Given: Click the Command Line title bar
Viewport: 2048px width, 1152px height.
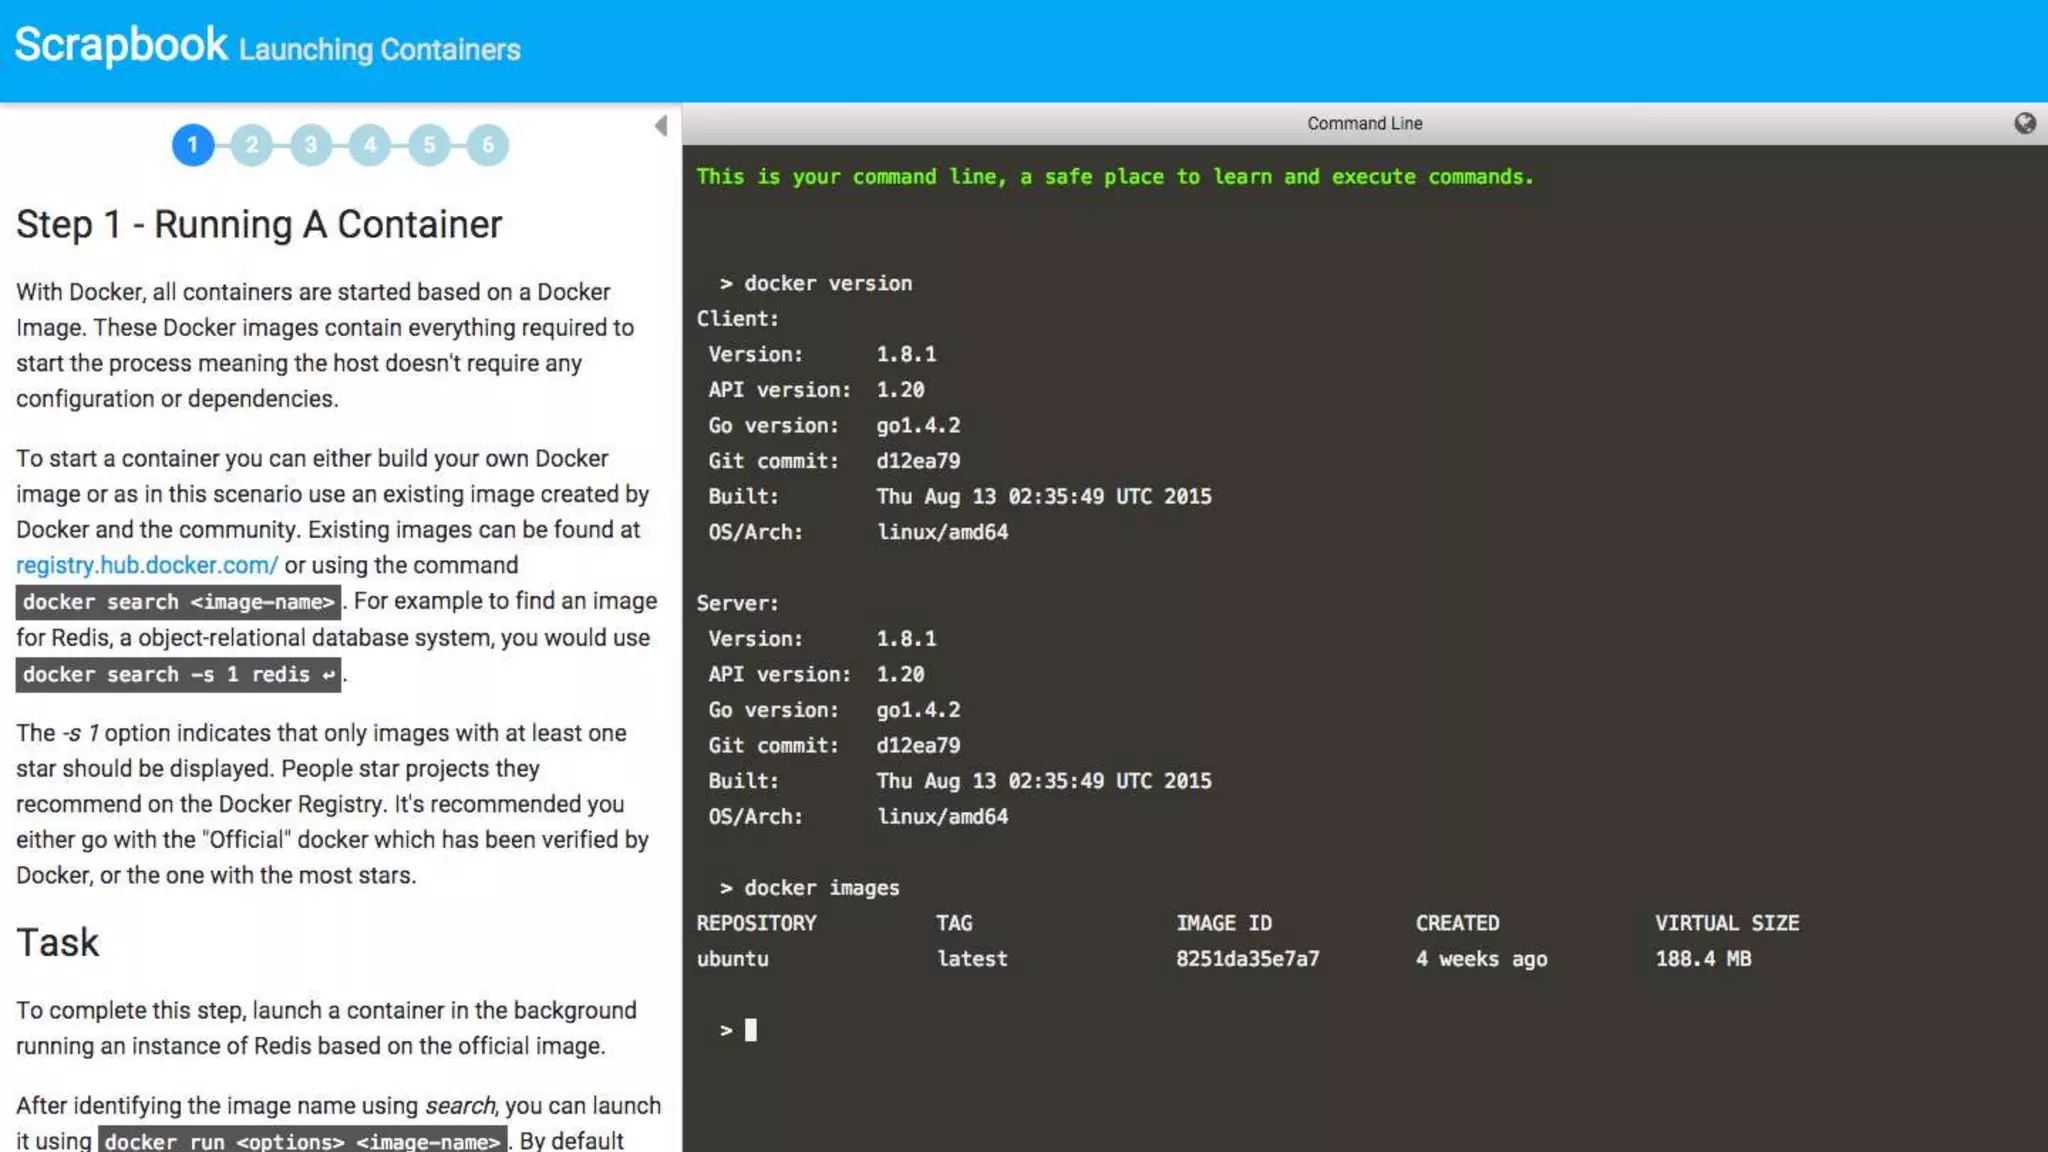Looking at the screenshot, I should [x=1364, y=123].
